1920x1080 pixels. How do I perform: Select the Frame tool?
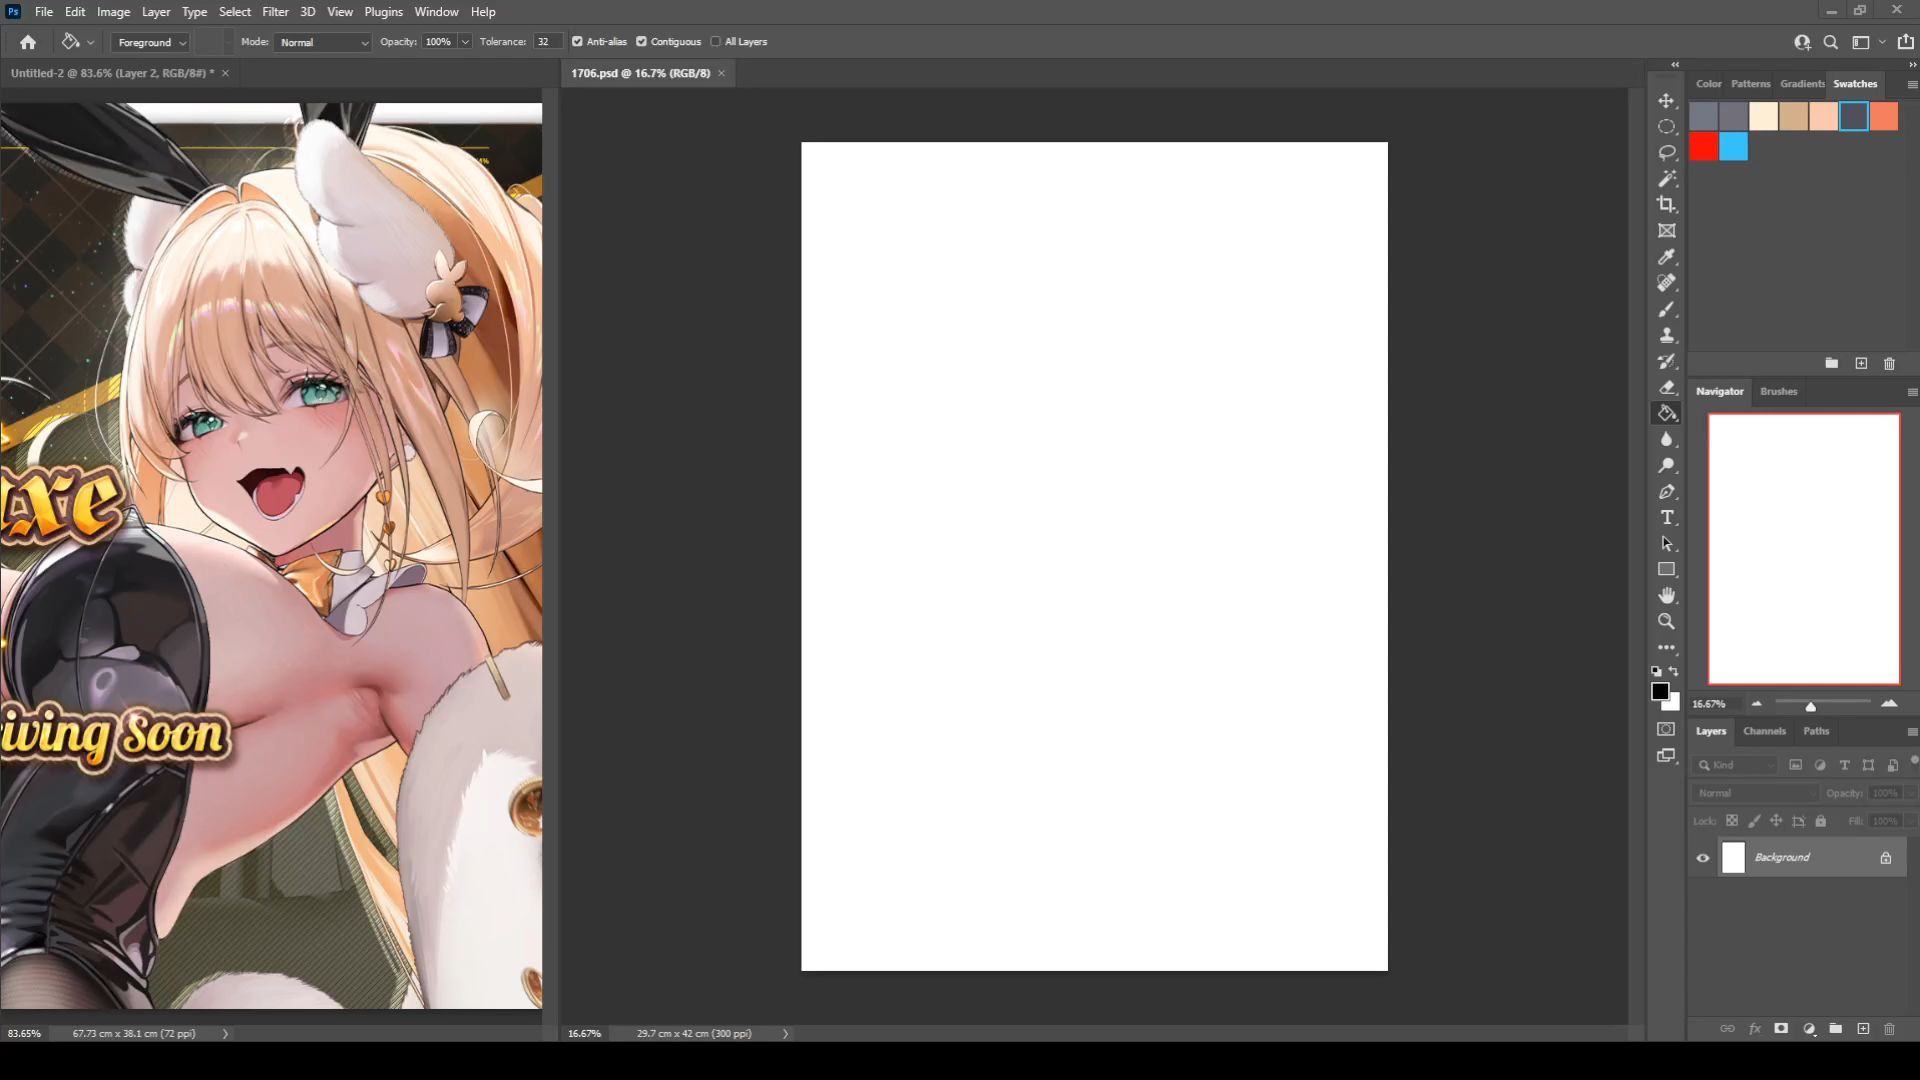[1666, 231]
